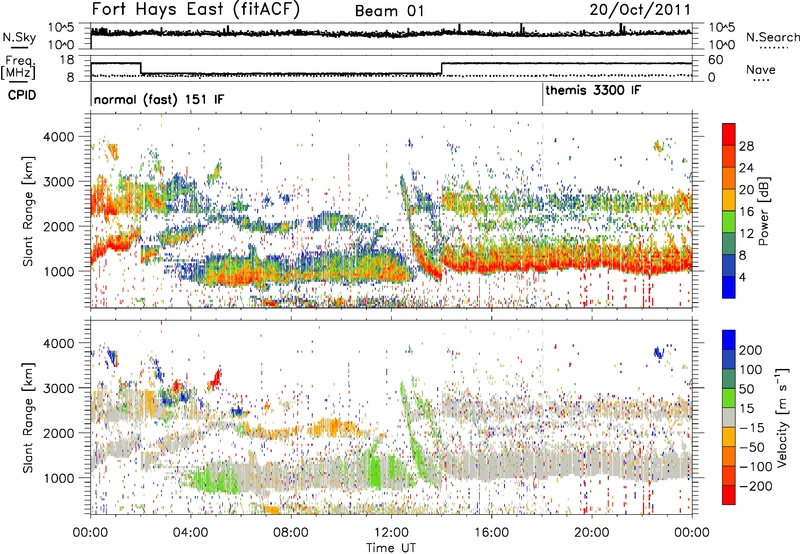800x554 pixels.
Task: Click the "12" power colorbar tick label
Action: pos(746,233)
